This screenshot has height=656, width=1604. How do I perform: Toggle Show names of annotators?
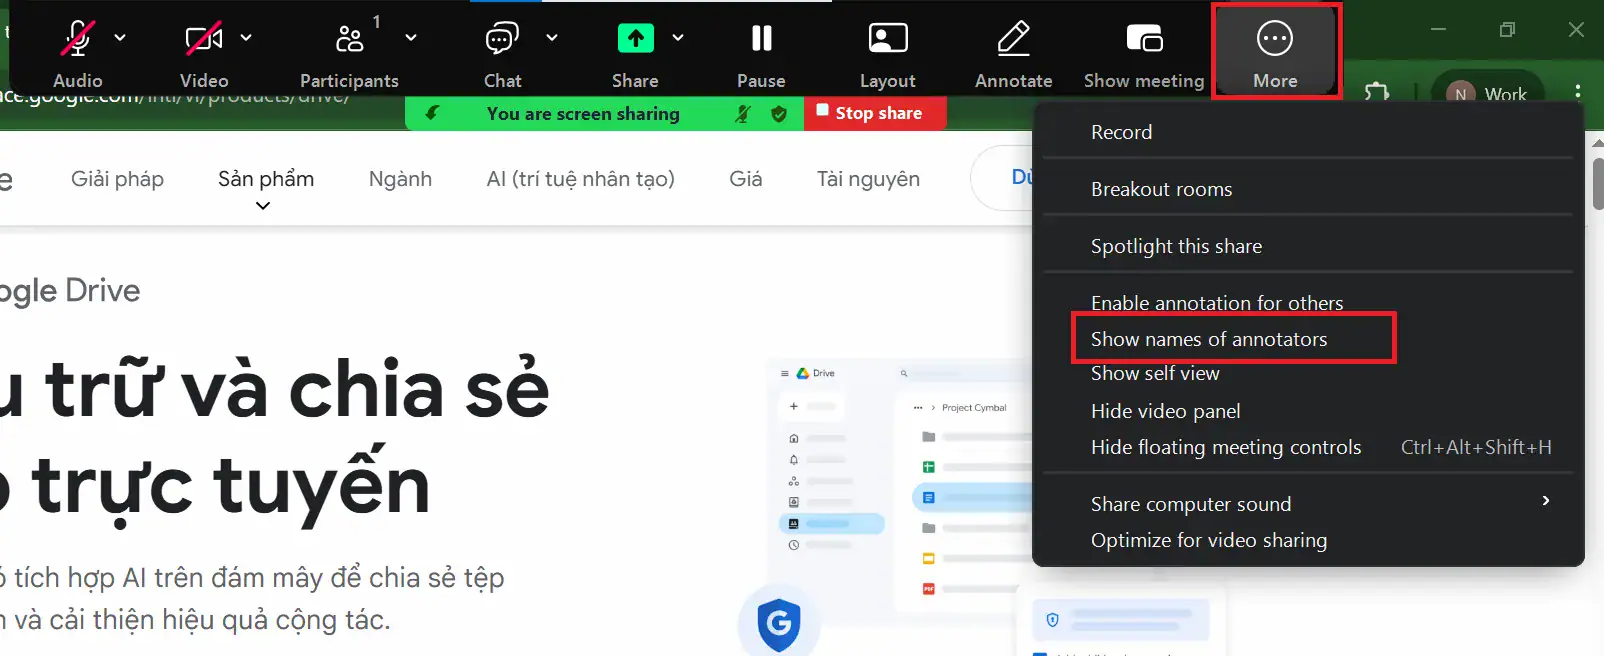[x=1209, y=339]
